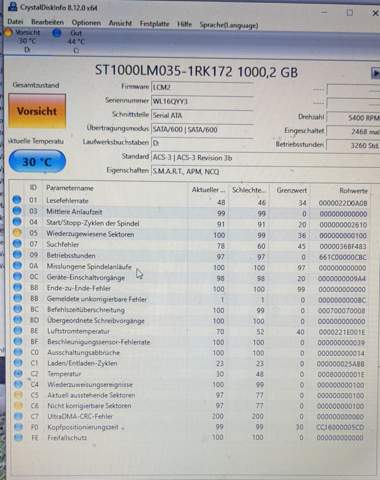Viewport: 380px width, 480px height.
Task: Click the Grenzwert column header
Action: [x=291, y=190]
